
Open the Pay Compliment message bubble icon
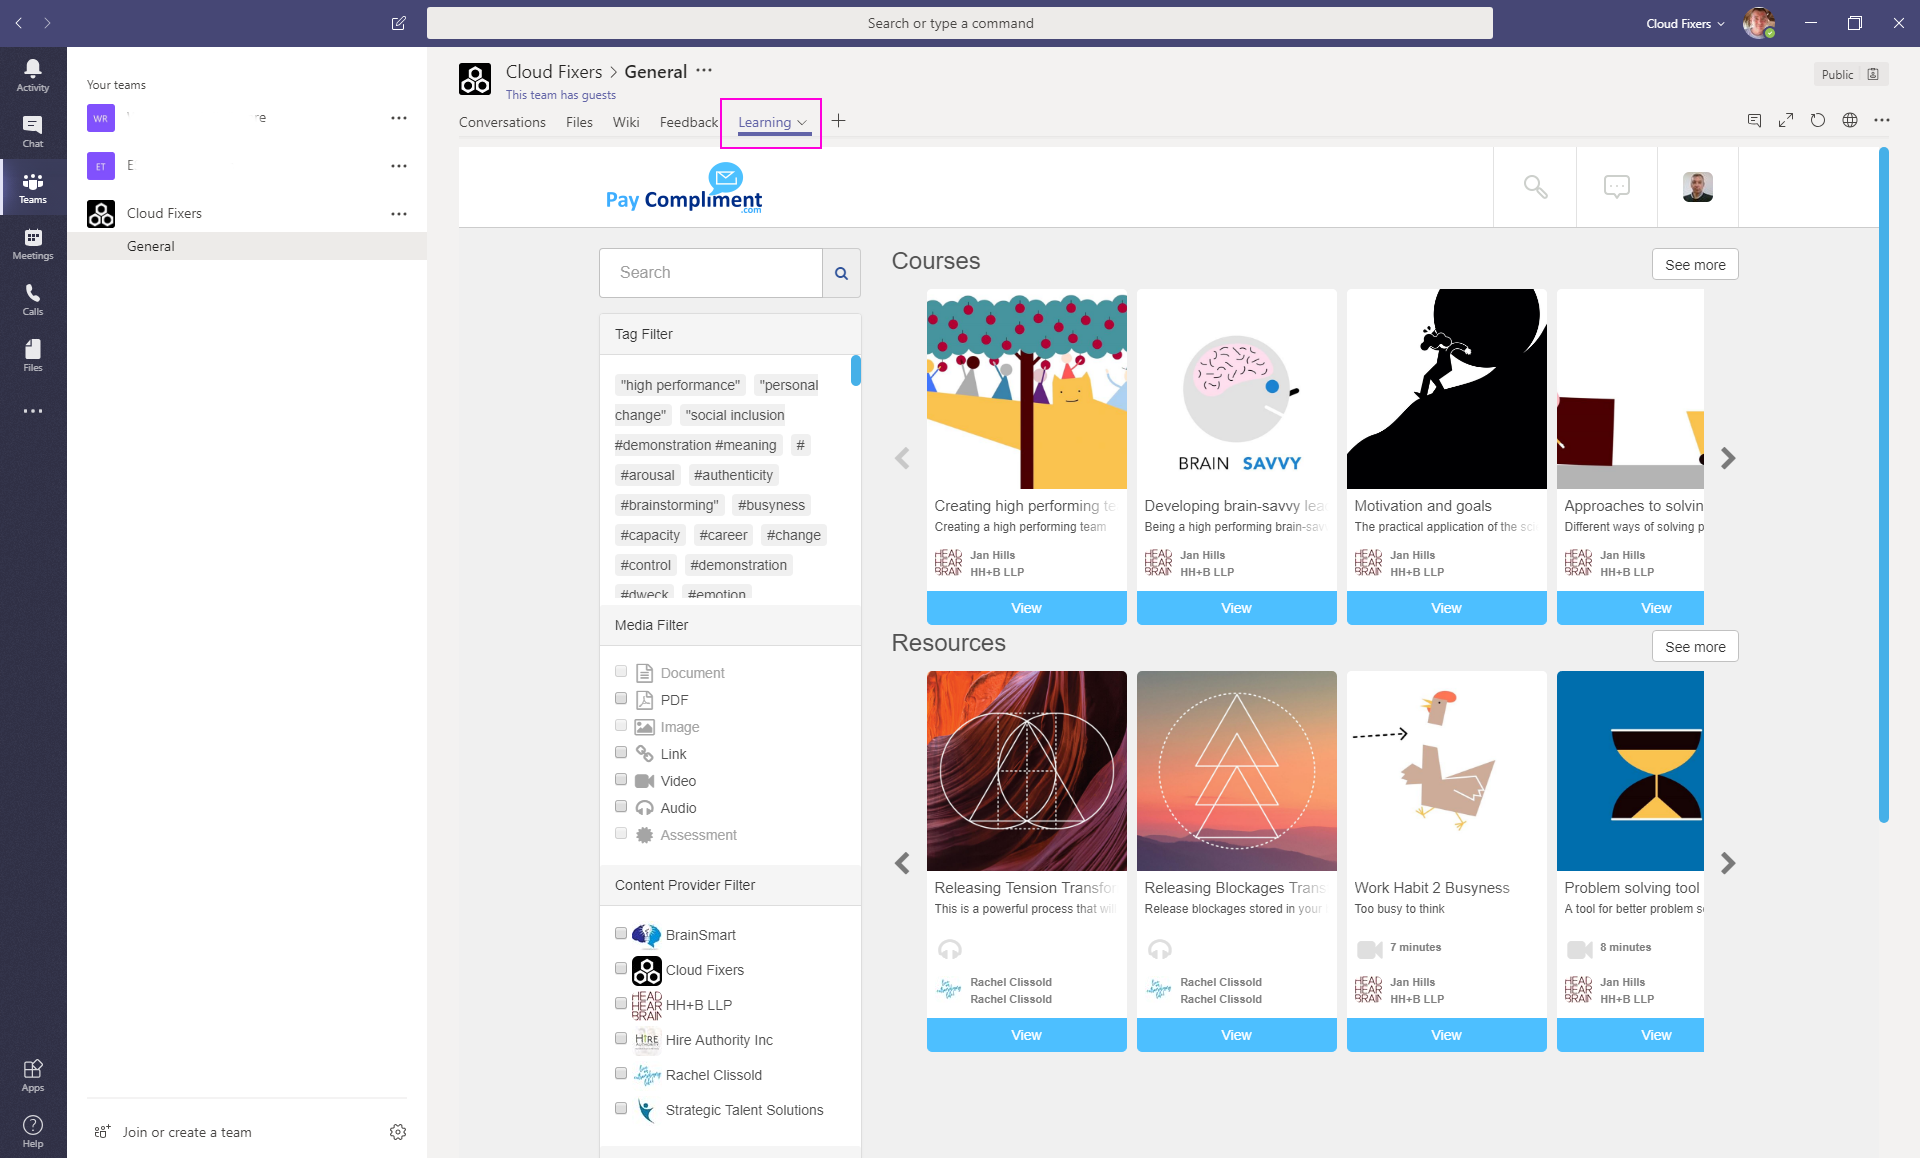pyautogui.click(x=1617, y=187)
